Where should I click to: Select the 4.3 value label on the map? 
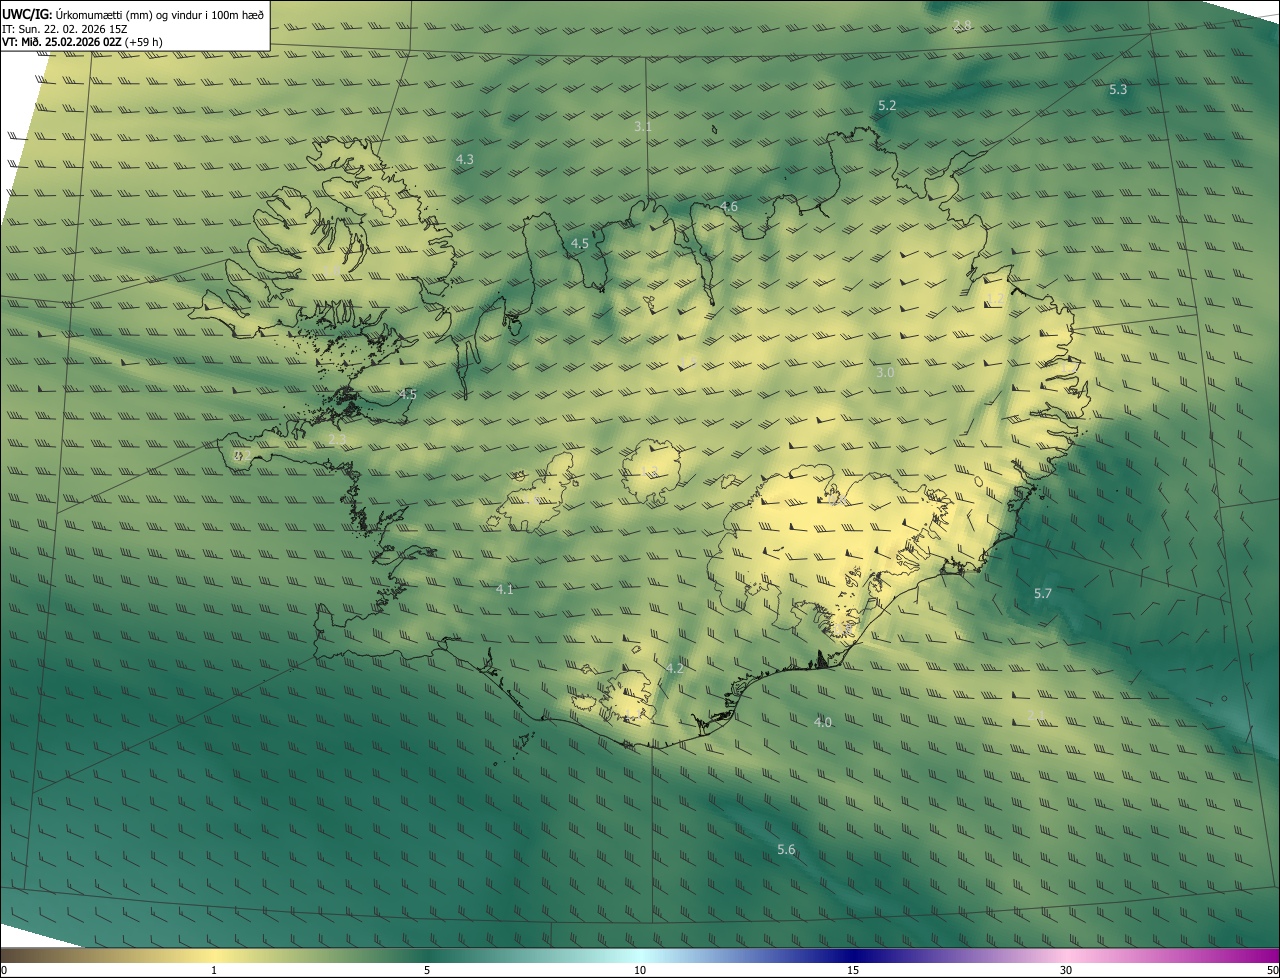tap(464, 160)
